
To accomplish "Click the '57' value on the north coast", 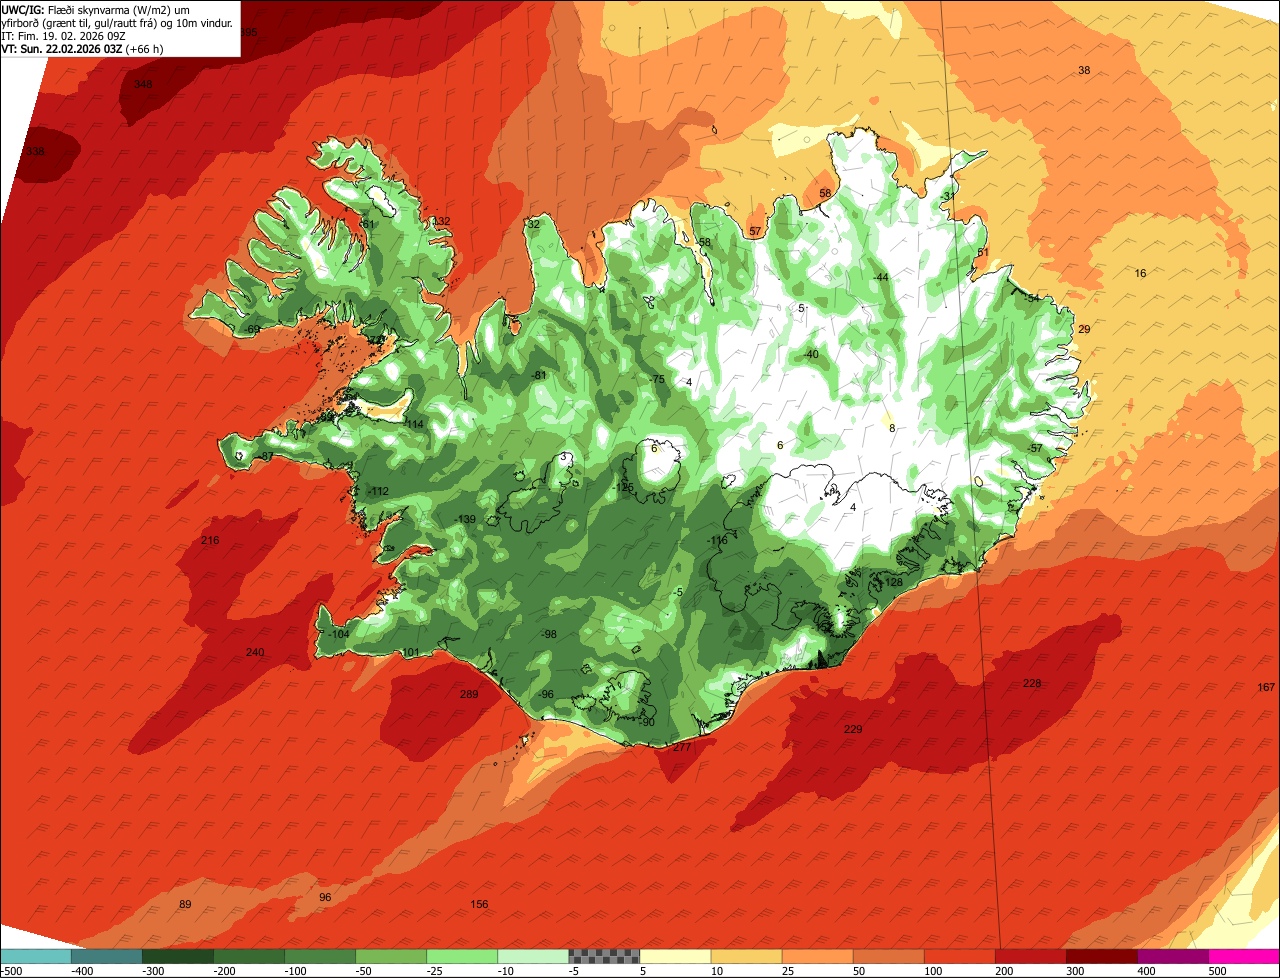I will [755, 231].
